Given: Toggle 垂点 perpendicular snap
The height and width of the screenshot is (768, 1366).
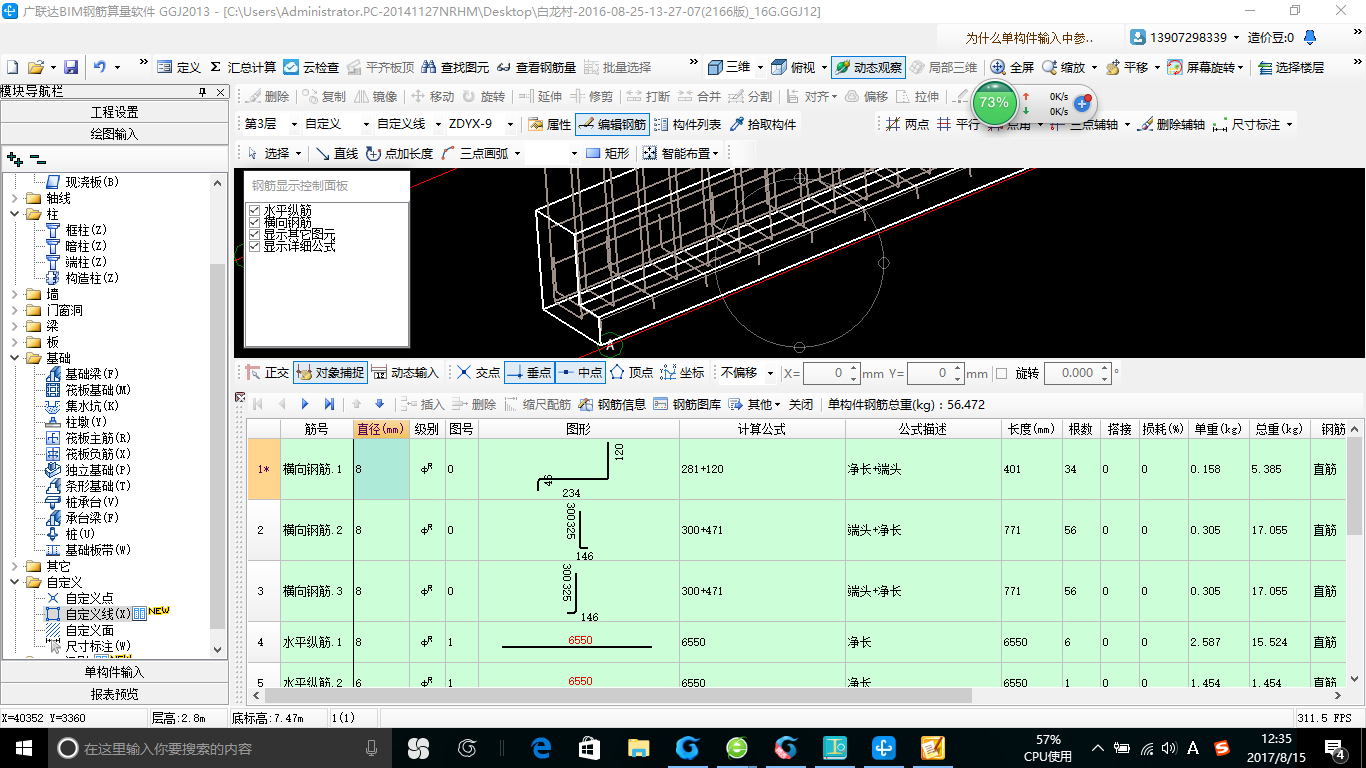Looking at the screenshot, I should point(529,373).
